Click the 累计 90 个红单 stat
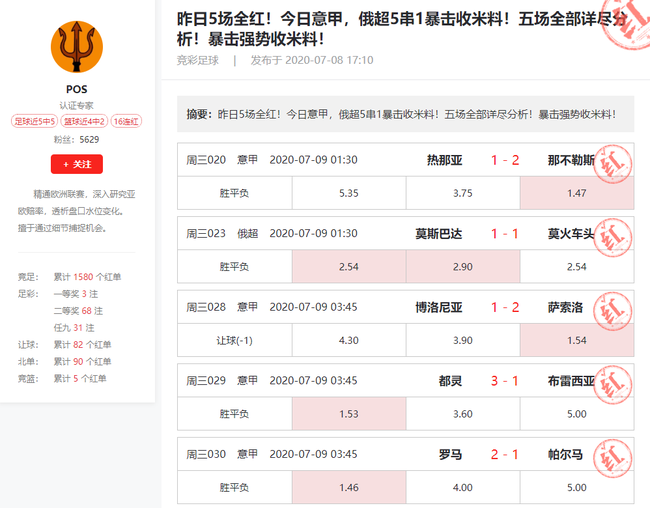 pyautogui.click(x=82, y=362)
